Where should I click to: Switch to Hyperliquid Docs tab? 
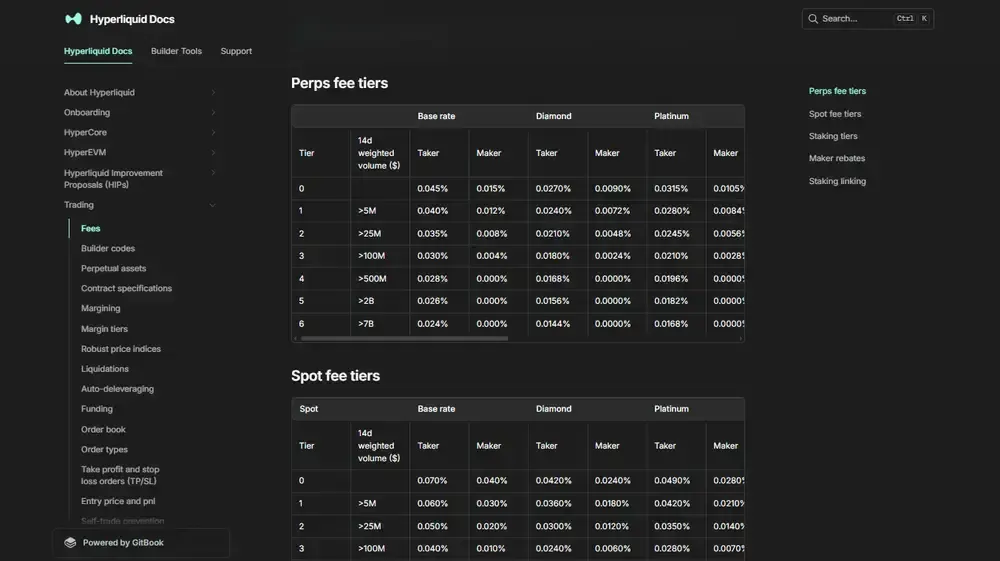pyautogui.click(x=98, y=51)
